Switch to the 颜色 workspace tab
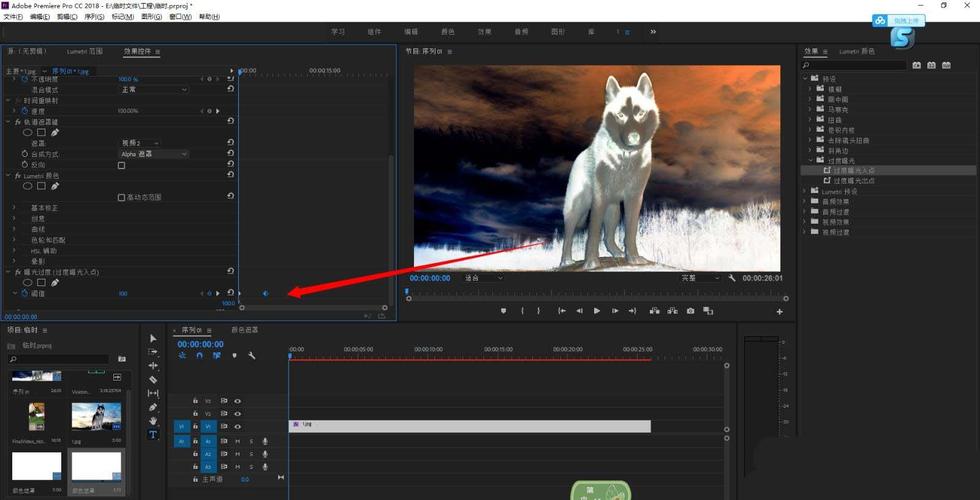The width and height of the screenshot is (980, 500). coord(446,31)
